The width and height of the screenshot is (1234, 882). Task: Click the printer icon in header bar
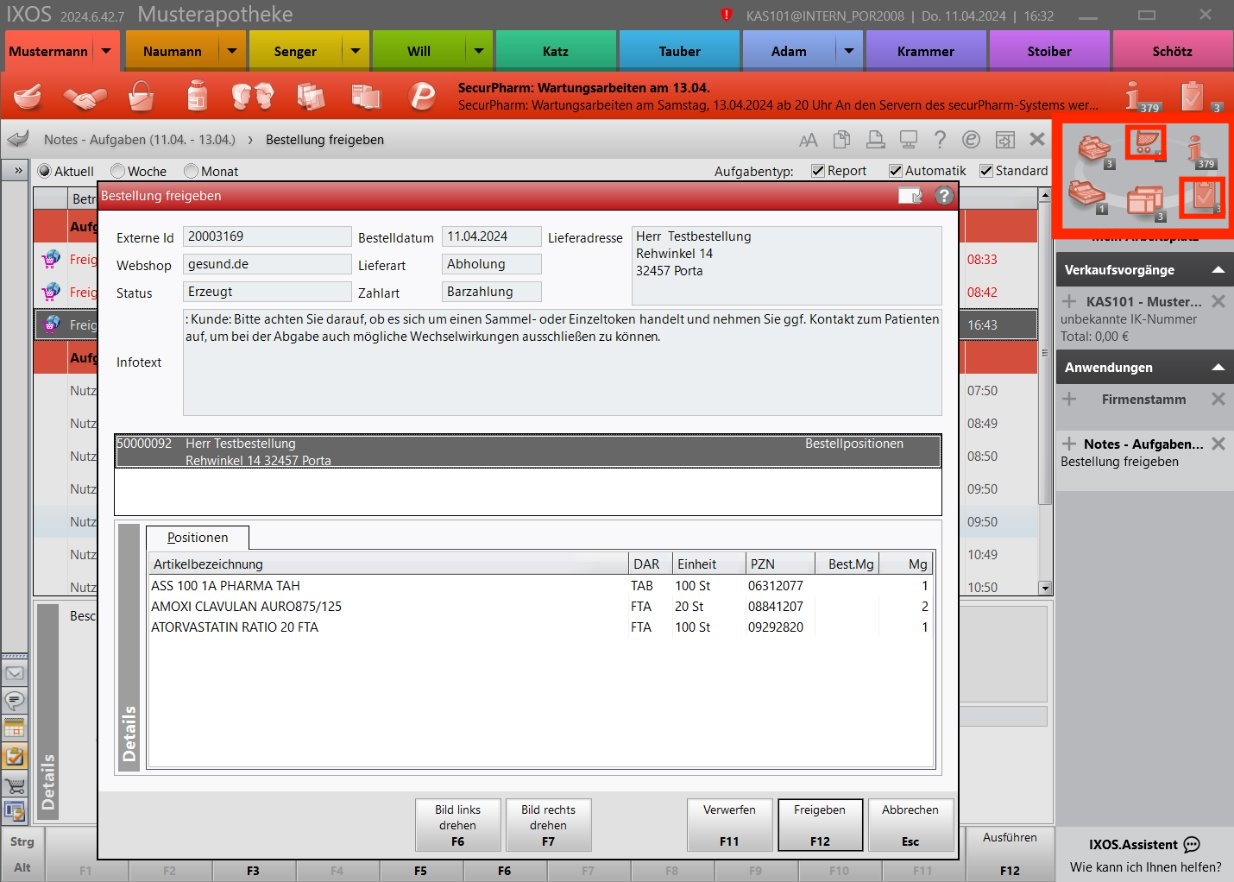click(x=875, y=140)
